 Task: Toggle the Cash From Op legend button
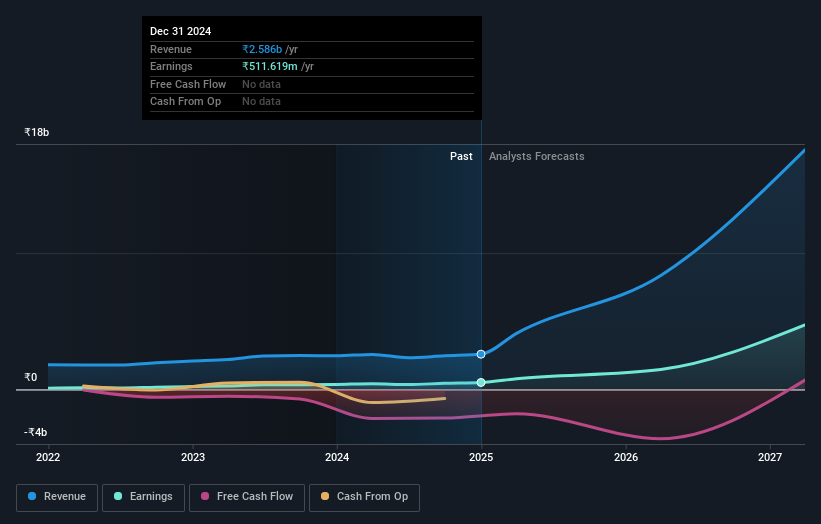tap(364, 497)
